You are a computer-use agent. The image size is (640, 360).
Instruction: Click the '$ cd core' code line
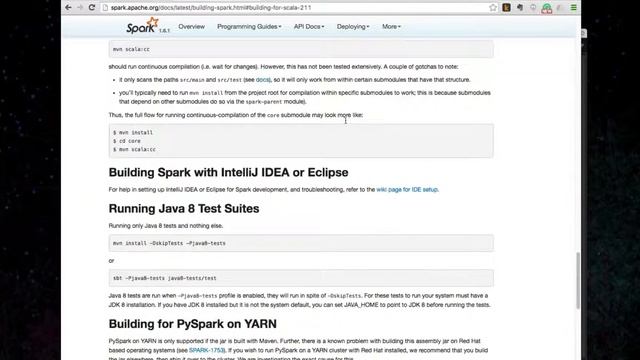point(127,141)
